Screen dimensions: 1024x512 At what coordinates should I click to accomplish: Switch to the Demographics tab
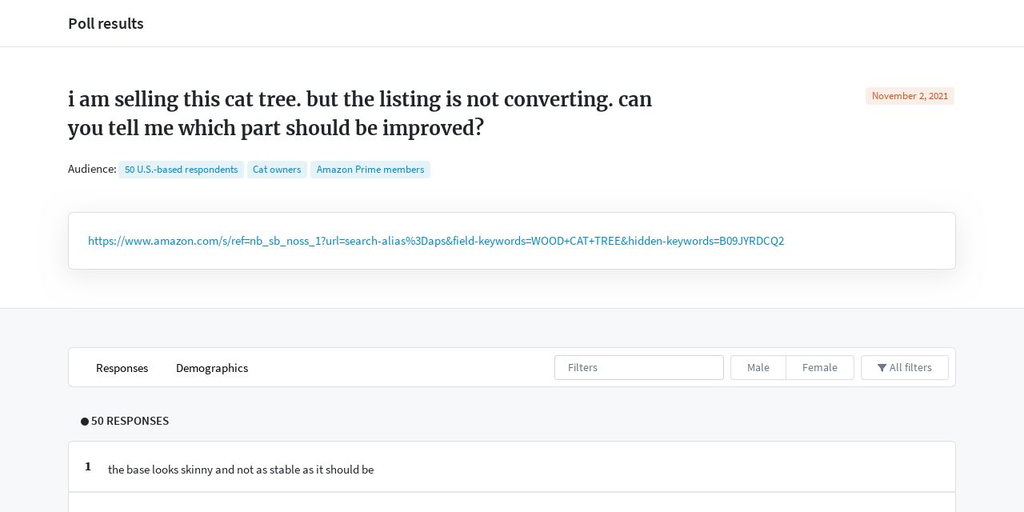pyautogui.click(x=212, y=368)
